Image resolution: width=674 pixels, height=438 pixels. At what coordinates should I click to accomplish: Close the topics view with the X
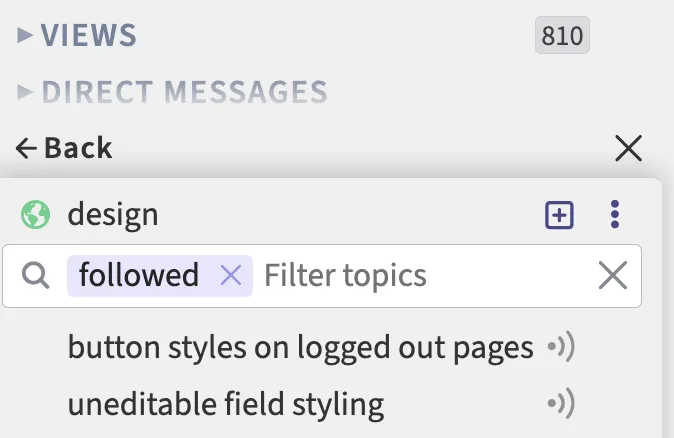[x=628, y=149]
